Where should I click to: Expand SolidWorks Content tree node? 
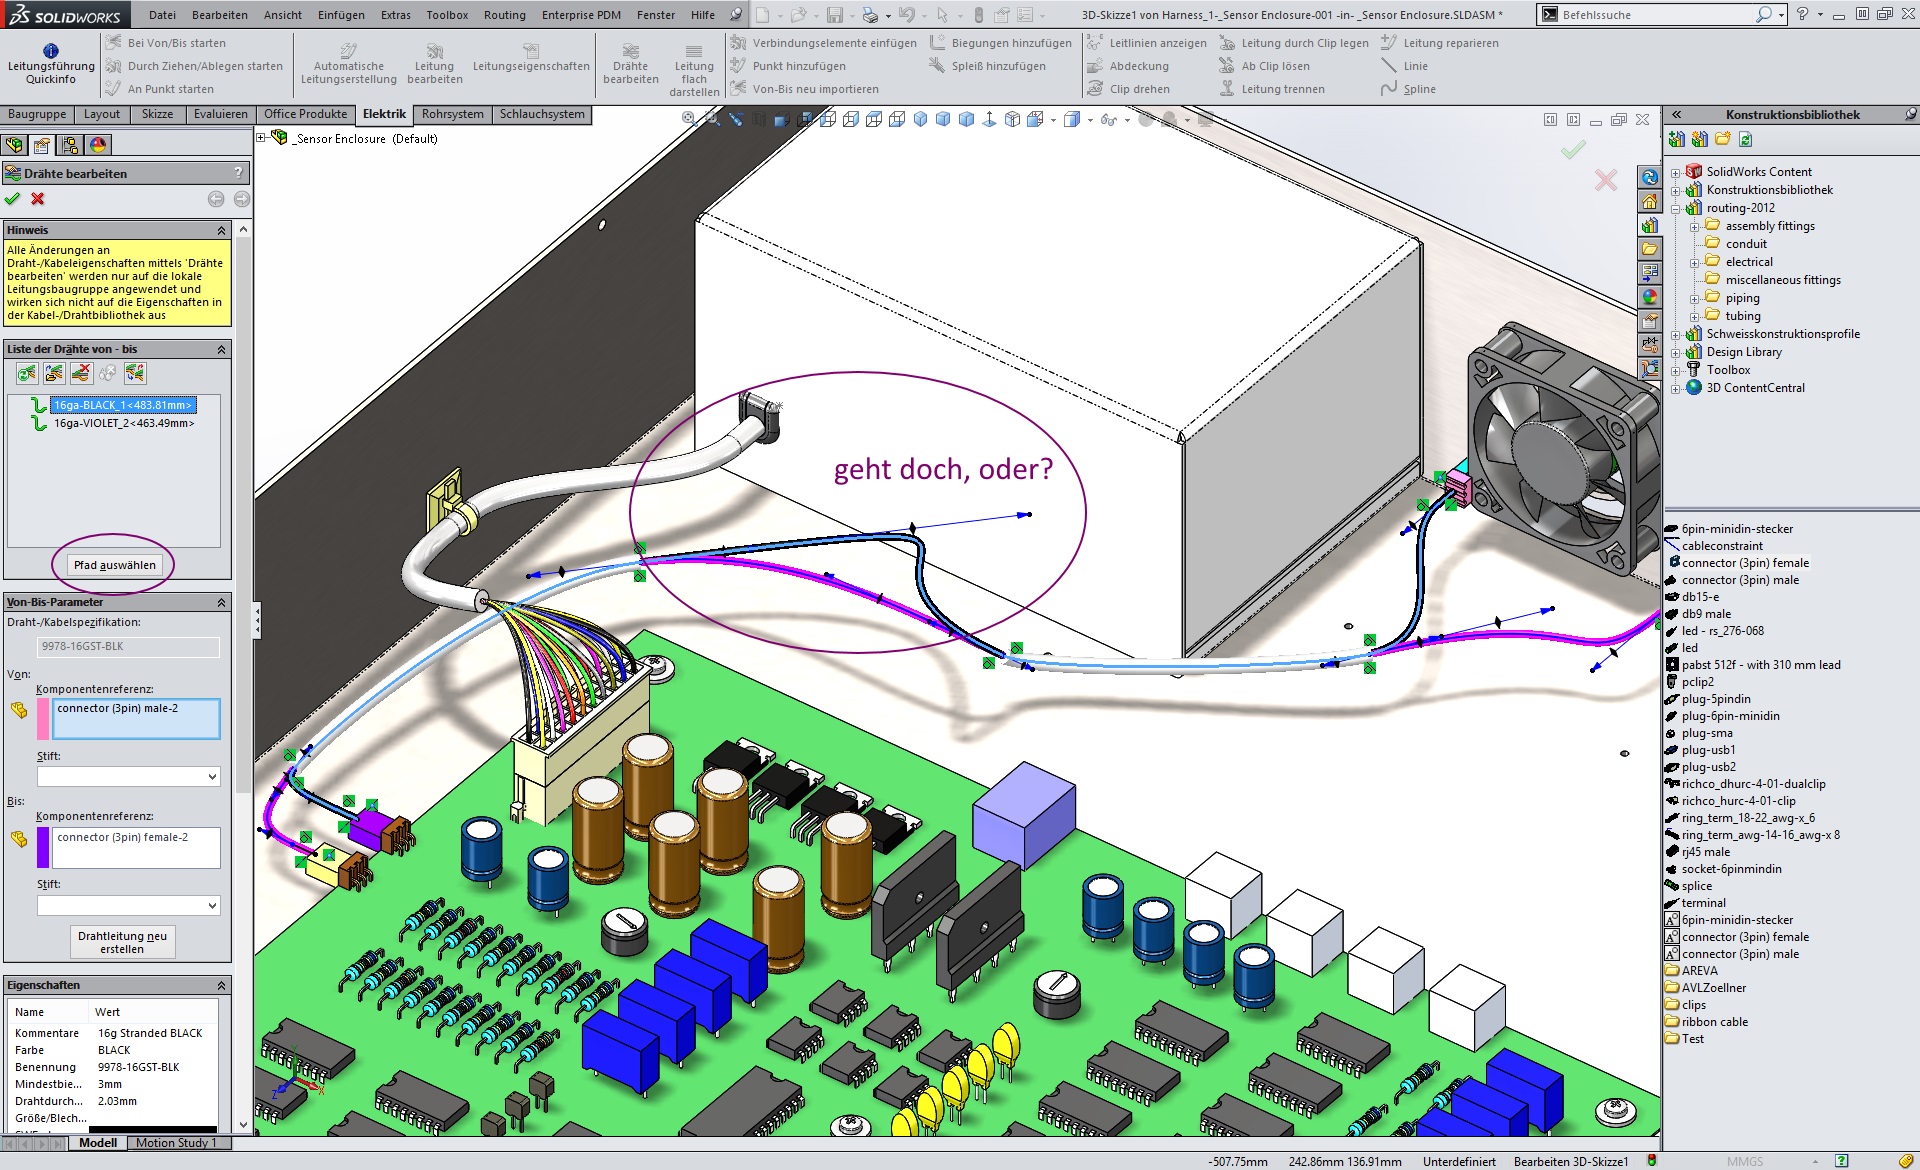point(1676,172)
